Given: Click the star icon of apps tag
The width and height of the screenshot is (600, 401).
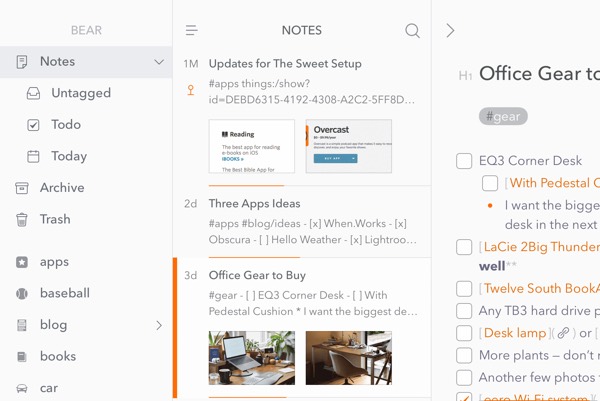Looking at the screenshot, I should (x=22, y=262).
